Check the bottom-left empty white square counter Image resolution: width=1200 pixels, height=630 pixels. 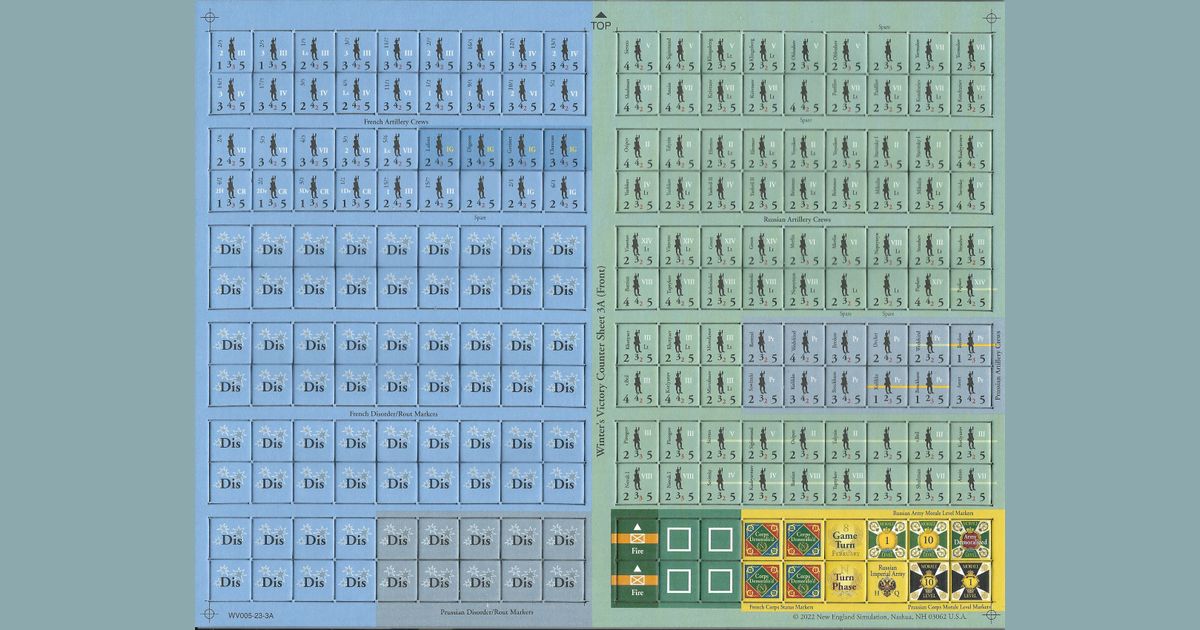[x=678, y=582]
